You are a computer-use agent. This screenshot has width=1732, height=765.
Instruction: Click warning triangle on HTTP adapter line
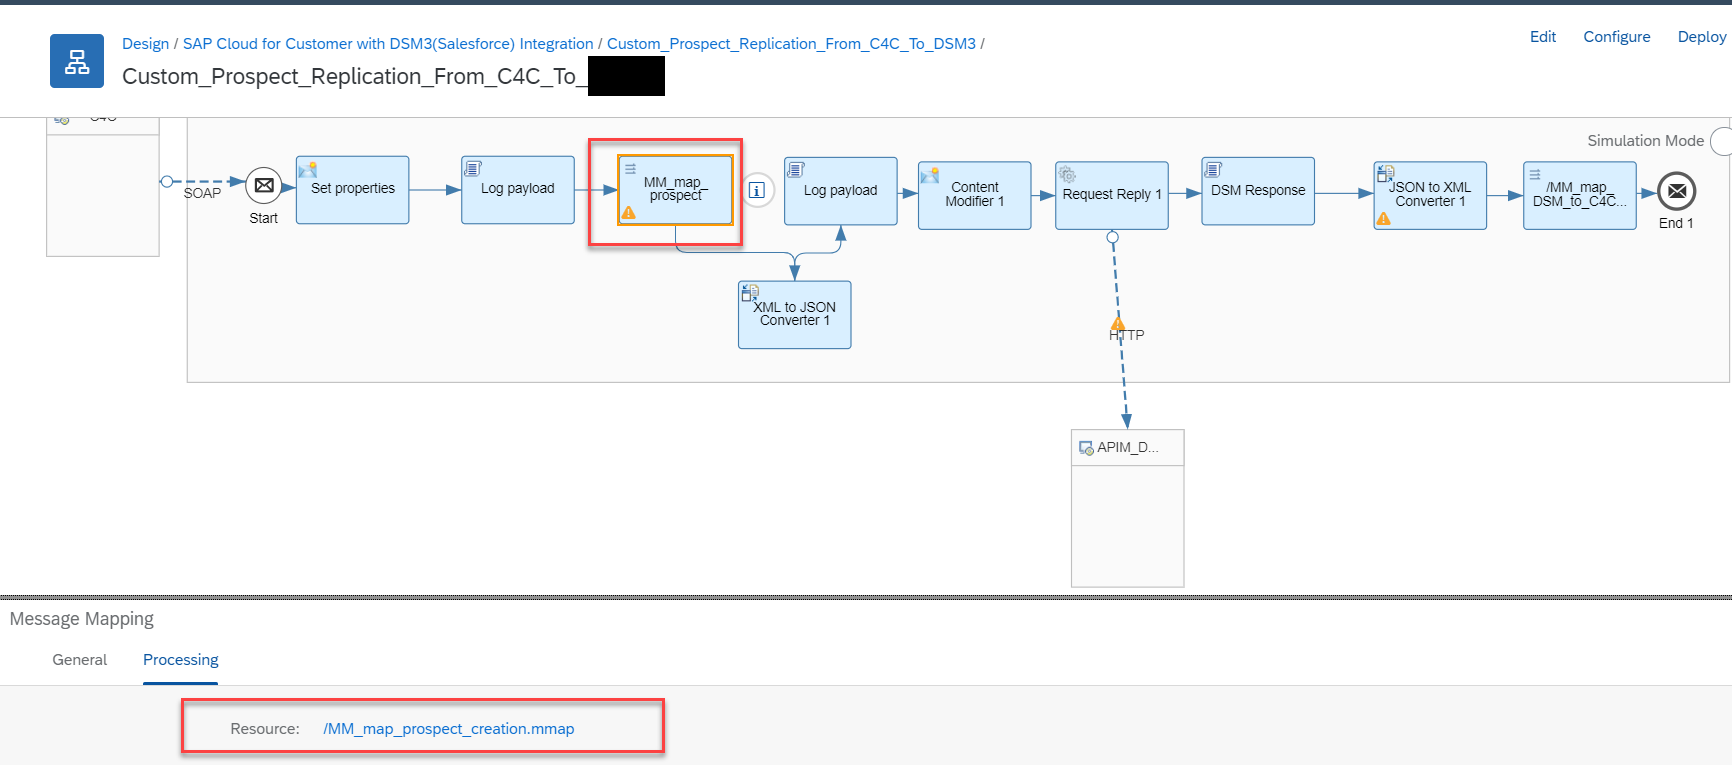pos(1118,324)
